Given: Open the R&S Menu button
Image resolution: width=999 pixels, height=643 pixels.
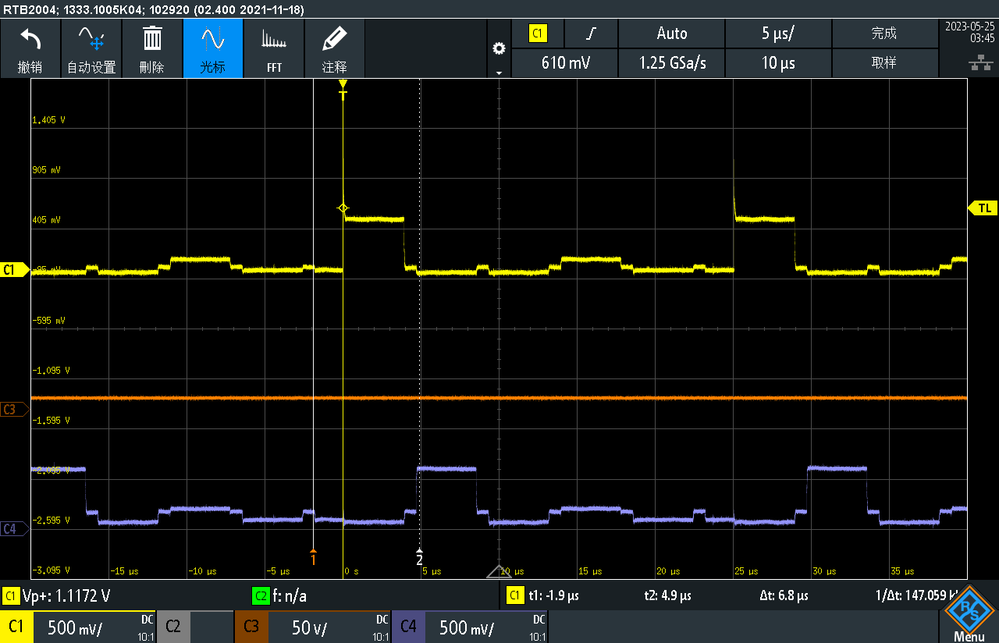Looking at the screenshot, I should (969, 615).
